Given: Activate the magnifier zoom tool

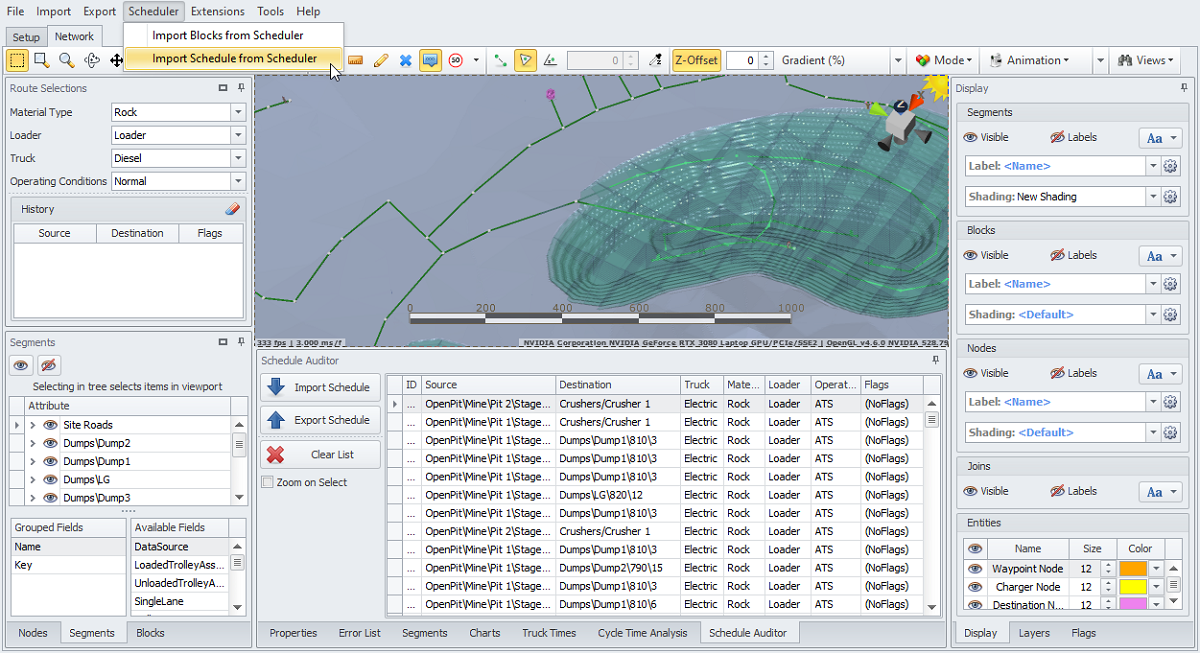Looking at the screenshot, I should [66, 60].
